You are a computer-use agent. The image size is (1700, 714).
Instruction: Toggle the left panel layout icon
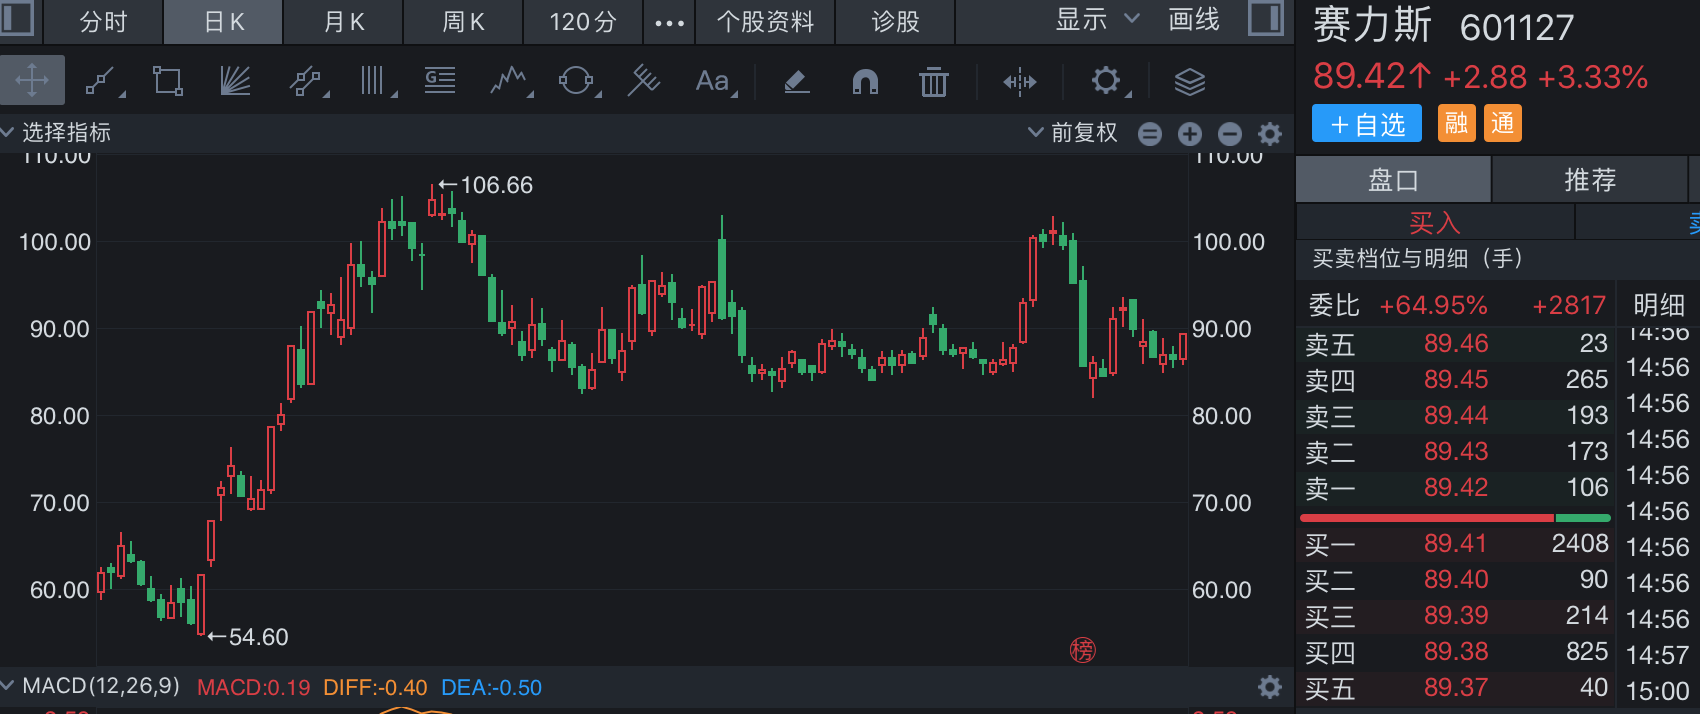tap(17, 18)
